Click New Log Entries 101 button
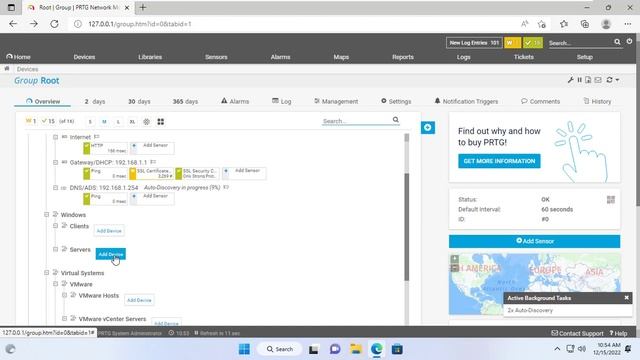640x360 pixels. click(474, 43)
